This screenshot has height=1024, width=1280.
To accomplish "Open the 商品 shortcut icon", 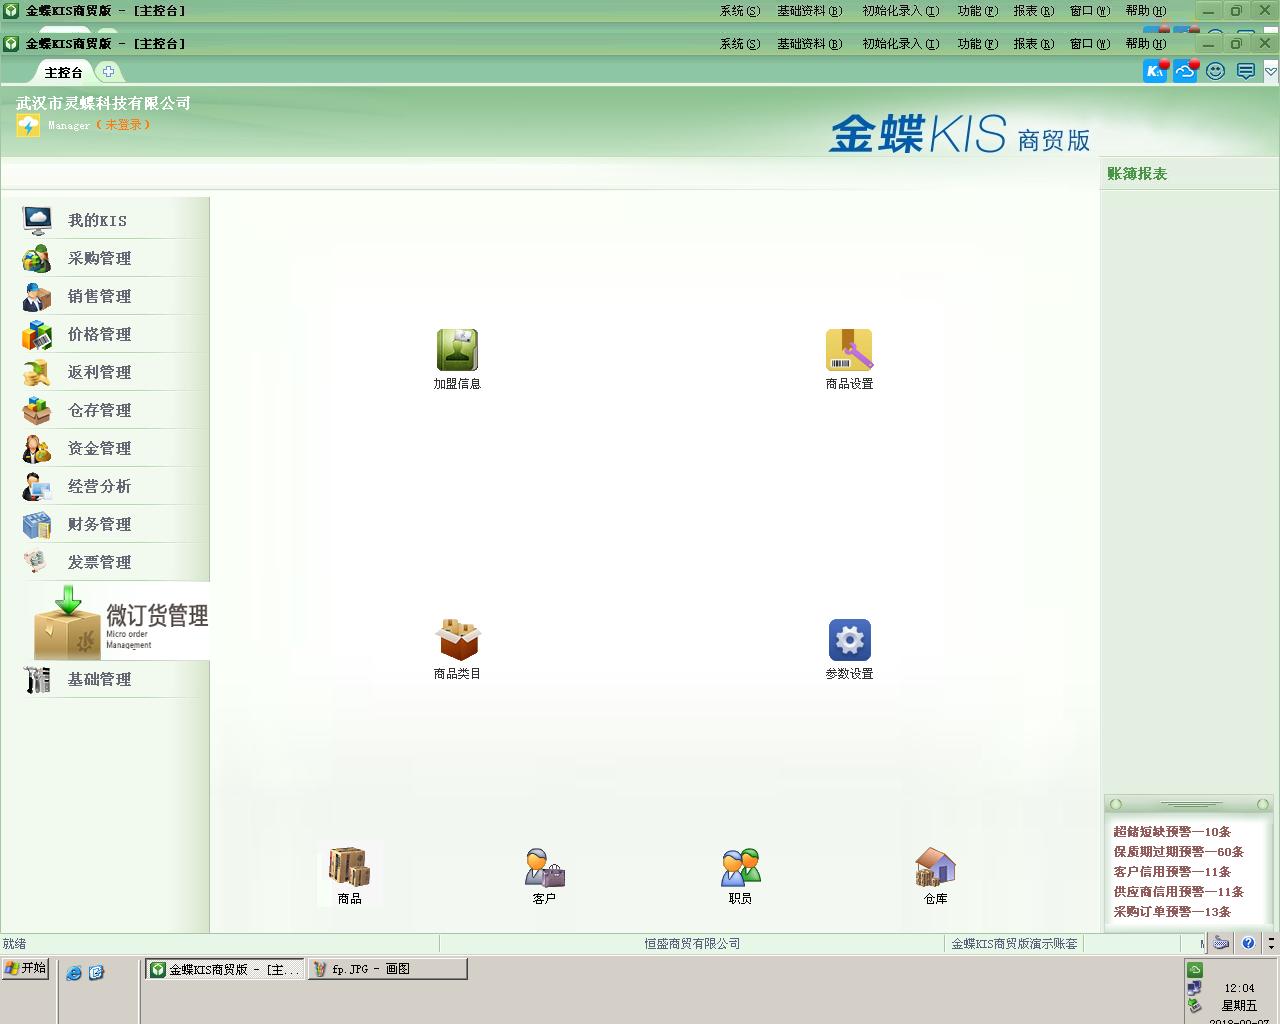I will pos(349,876).
